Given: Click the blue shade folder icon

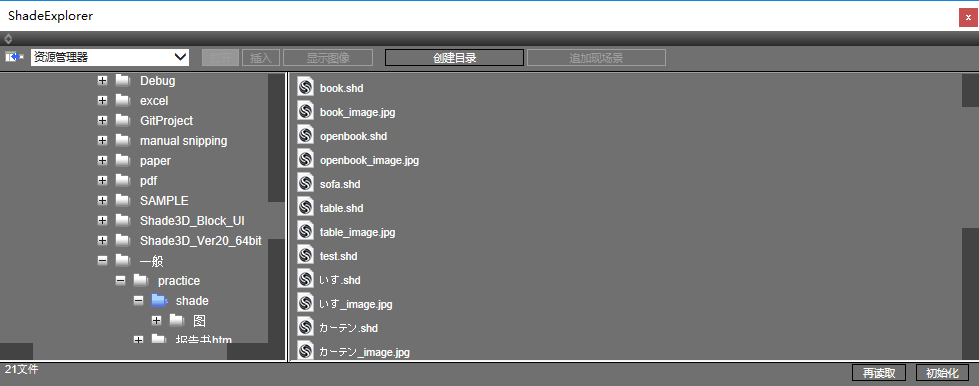Looking at the screenshot, I should 160,300.
